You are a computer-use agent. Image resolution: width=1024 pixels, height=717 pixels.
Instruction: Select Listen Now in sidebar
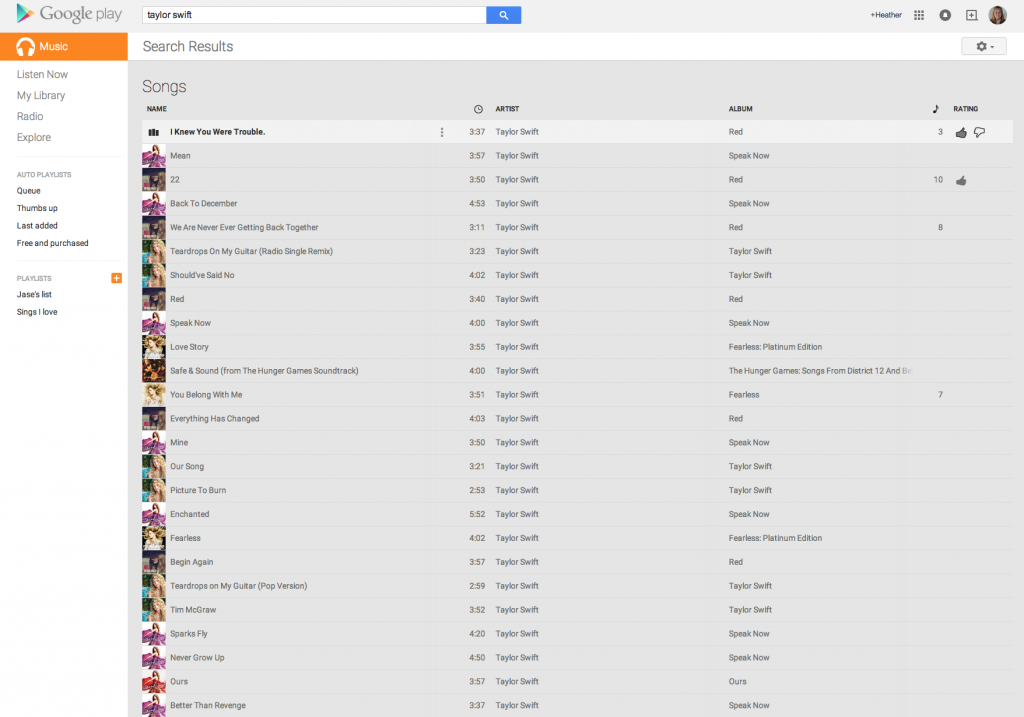42,75
